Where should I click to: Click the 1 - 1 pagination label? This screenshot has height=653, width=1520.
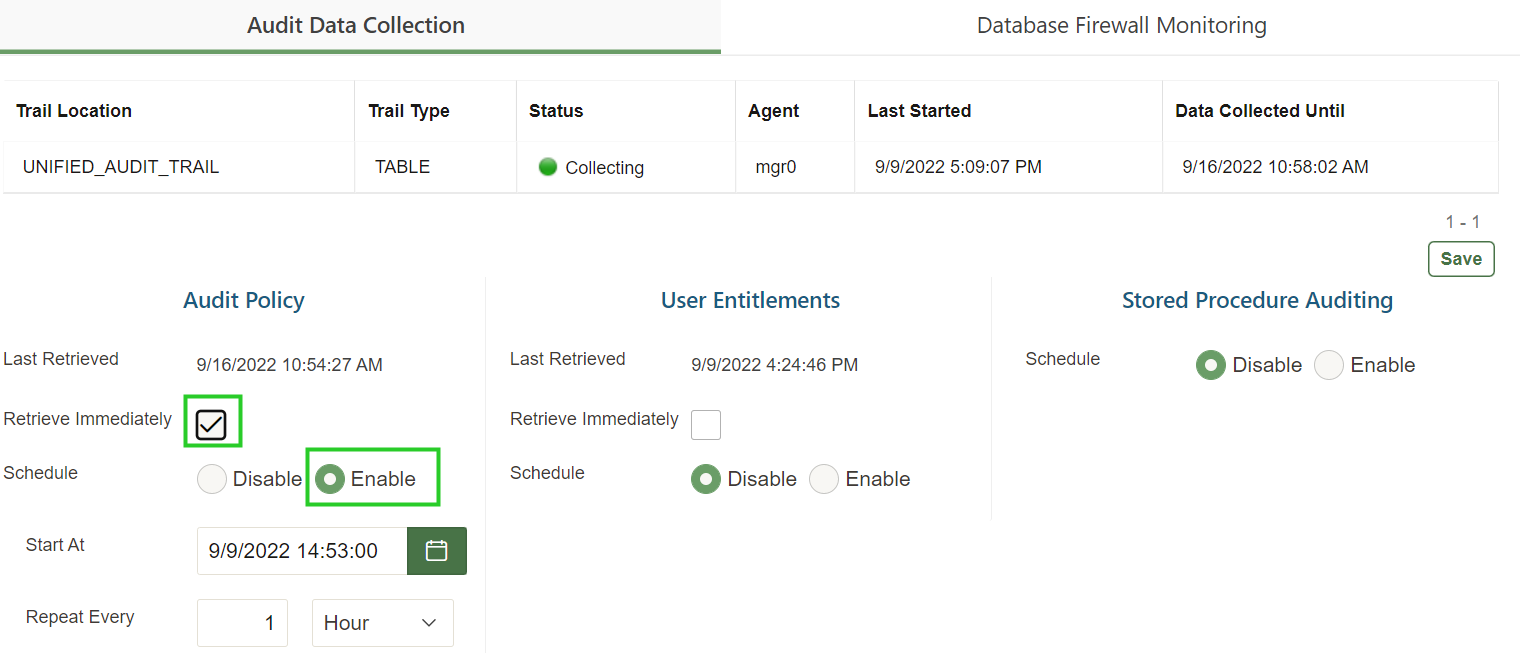pyautogui.click(x=1463, y=222)
